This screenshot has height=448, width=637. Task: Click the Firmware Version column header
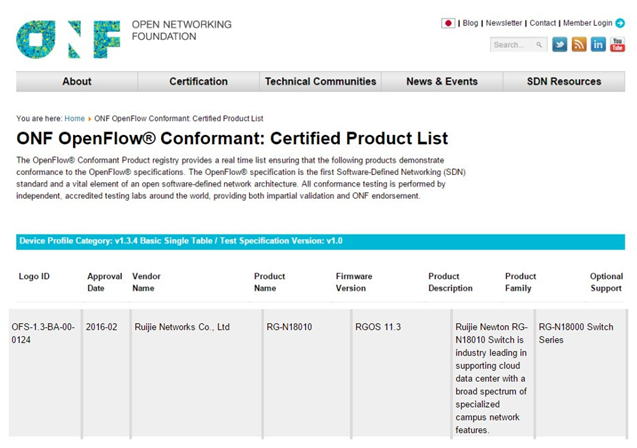(354, 282)
